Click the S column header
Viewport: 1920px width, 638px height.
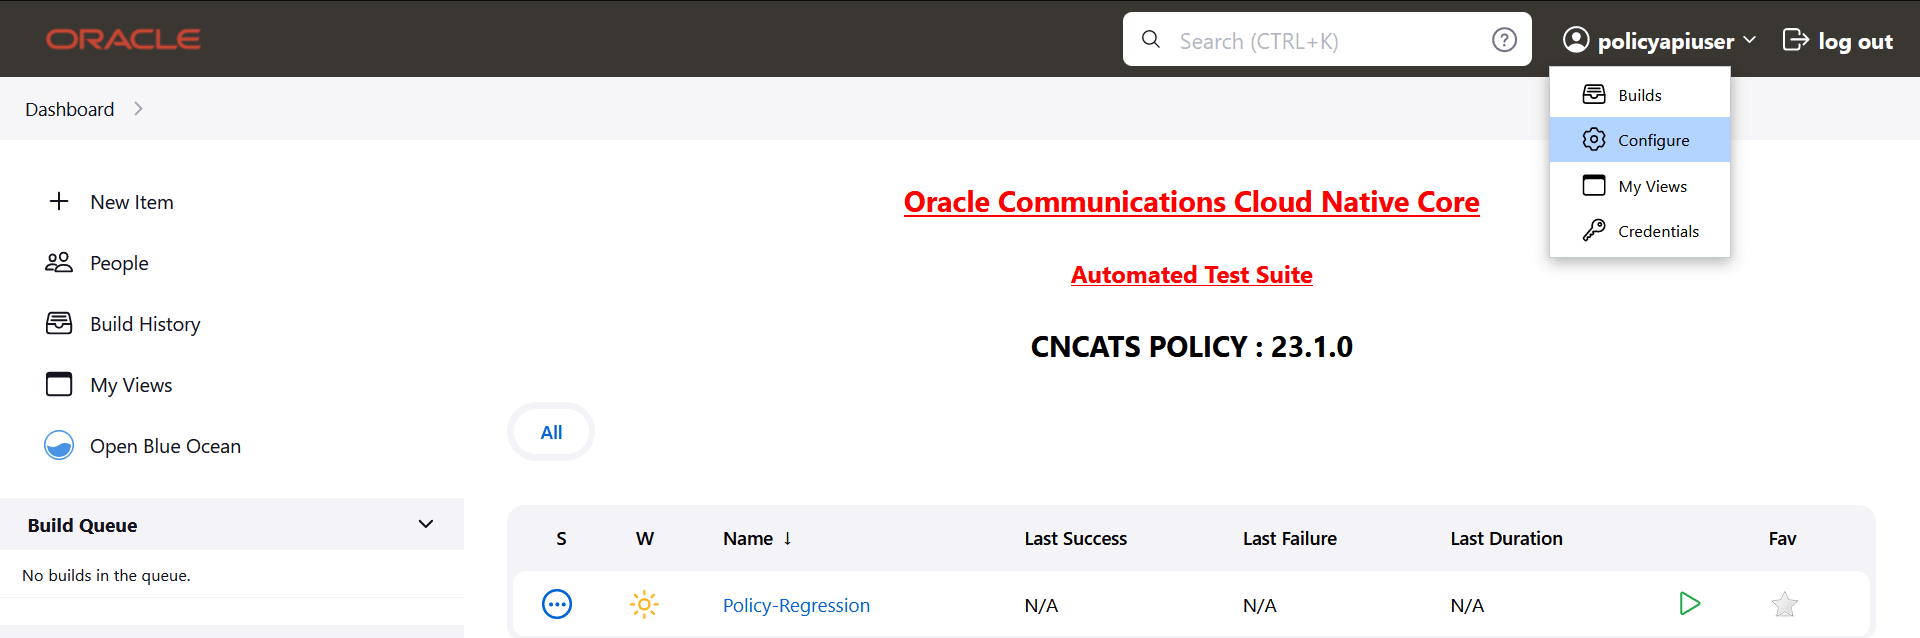click(x=561, y=538)
